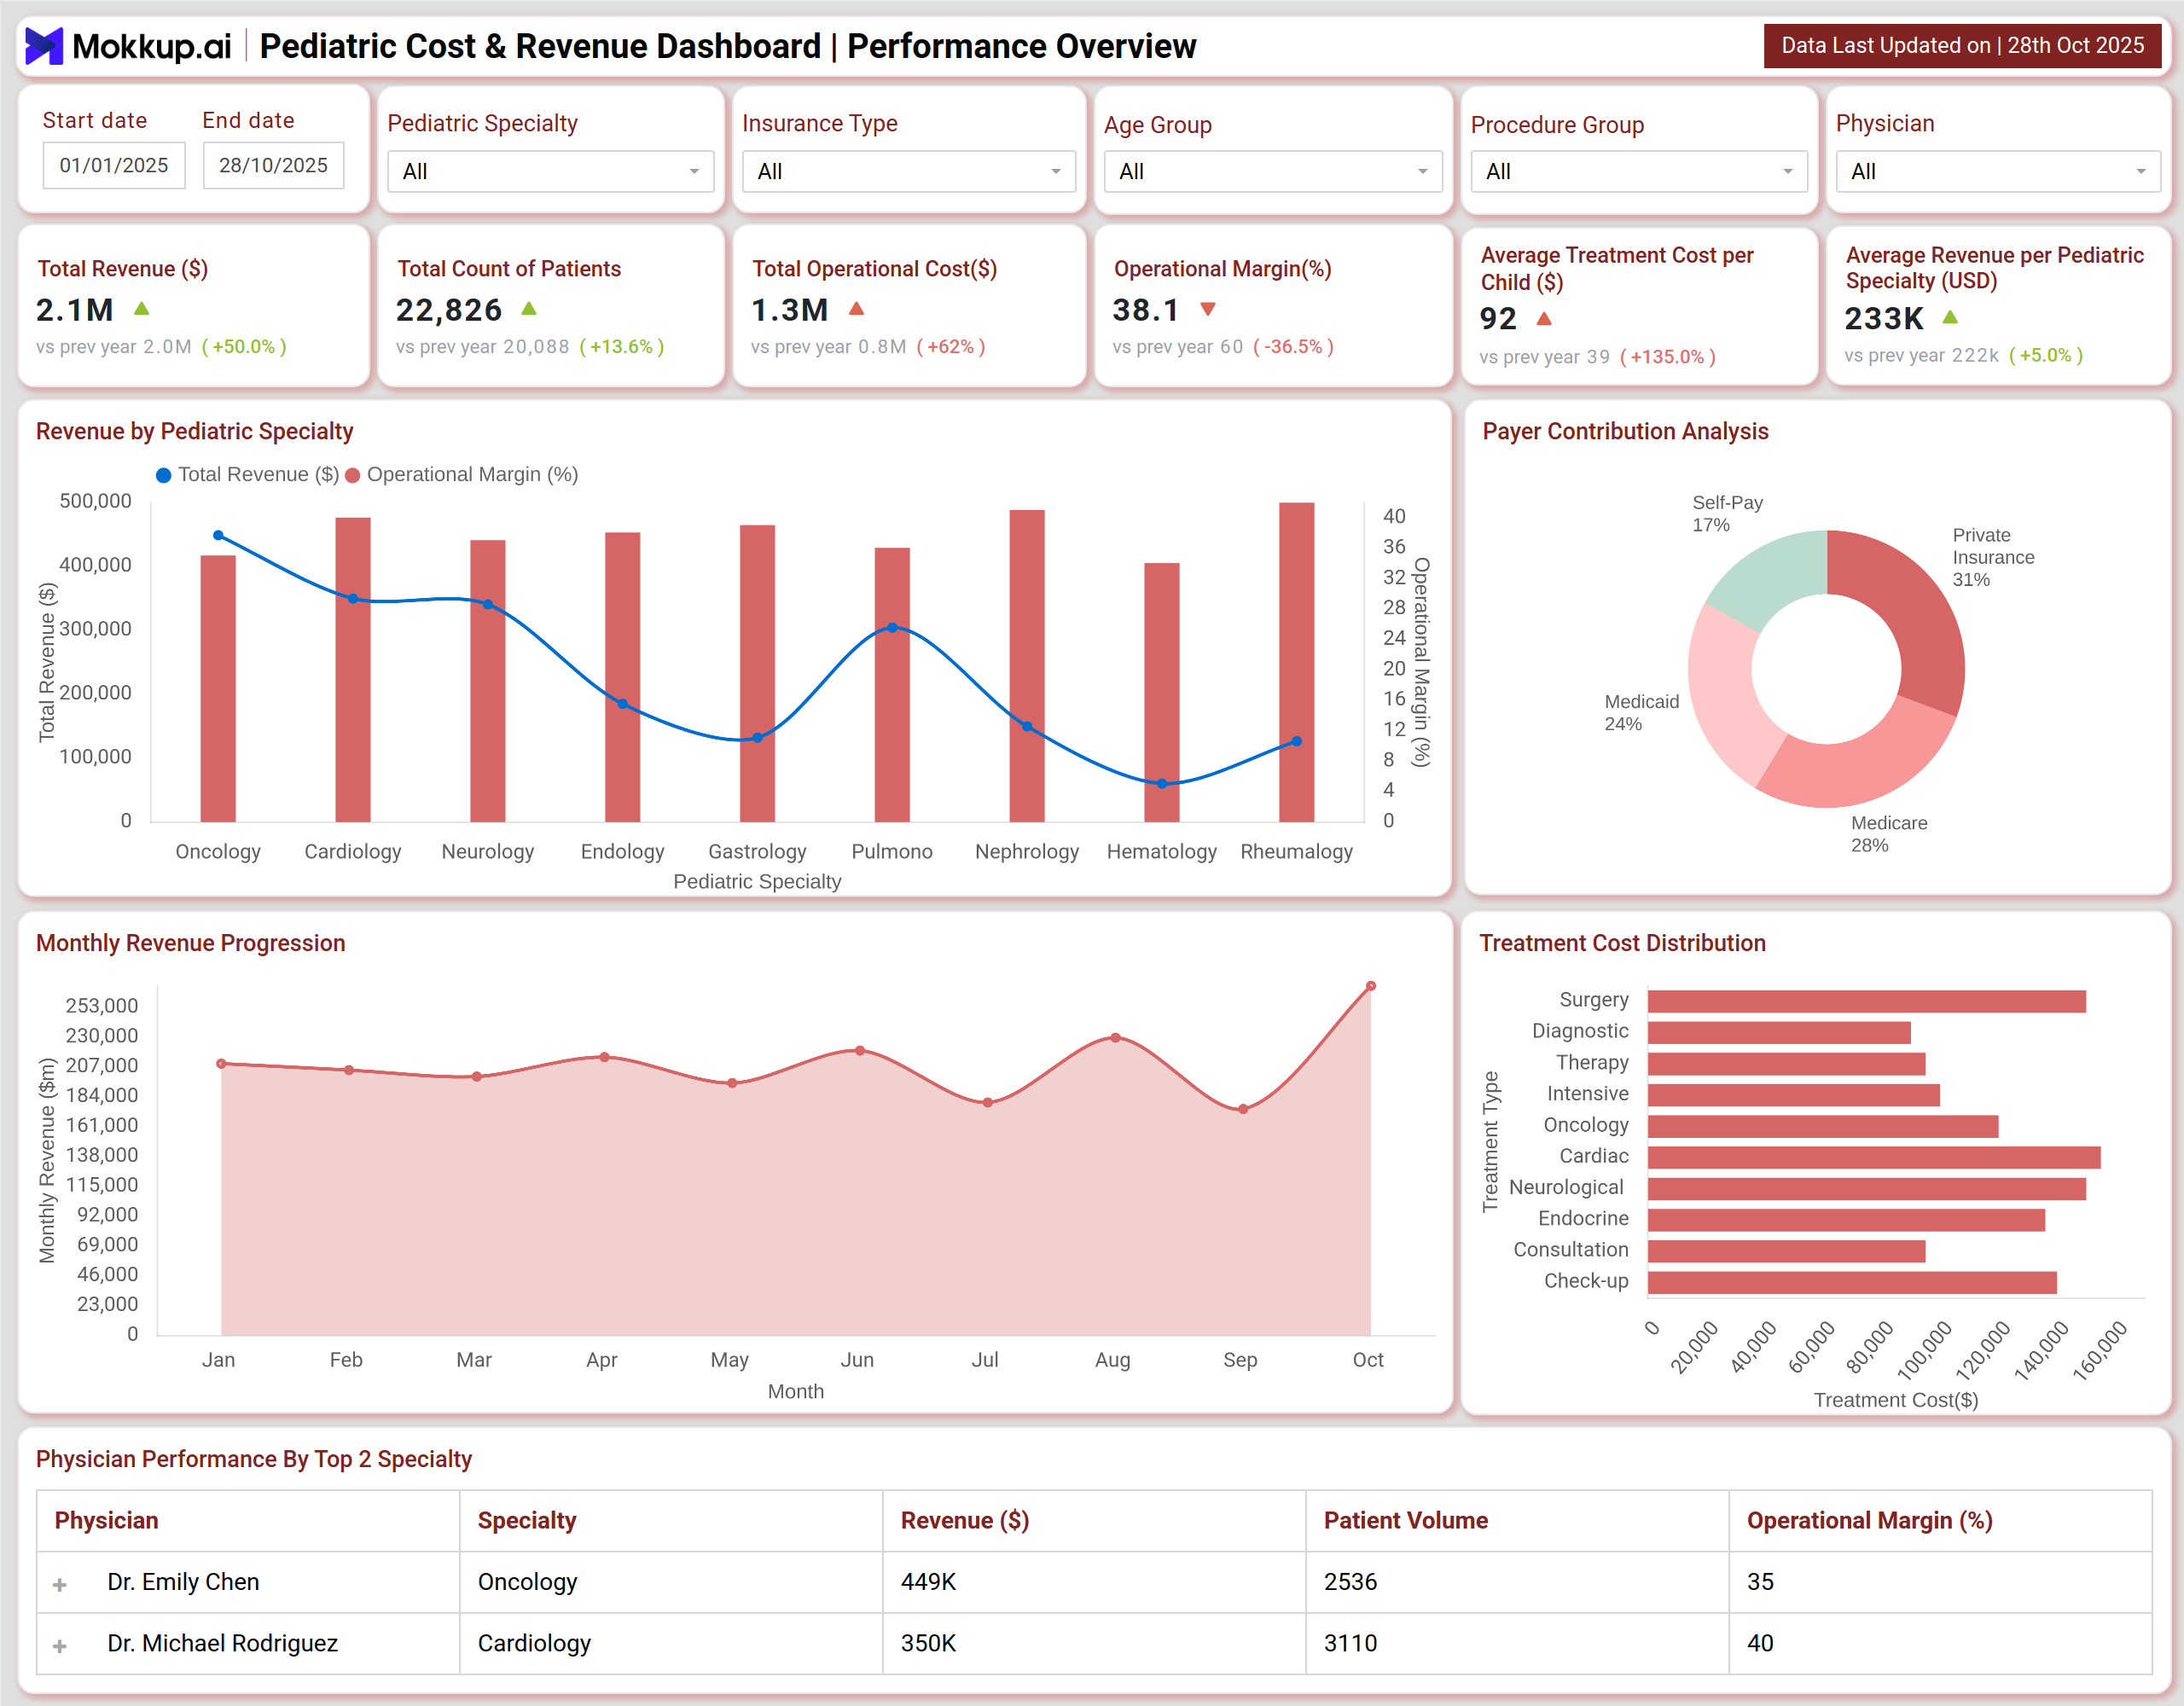Click the (+135.0%) treatment cost change text

(1667, 357)
